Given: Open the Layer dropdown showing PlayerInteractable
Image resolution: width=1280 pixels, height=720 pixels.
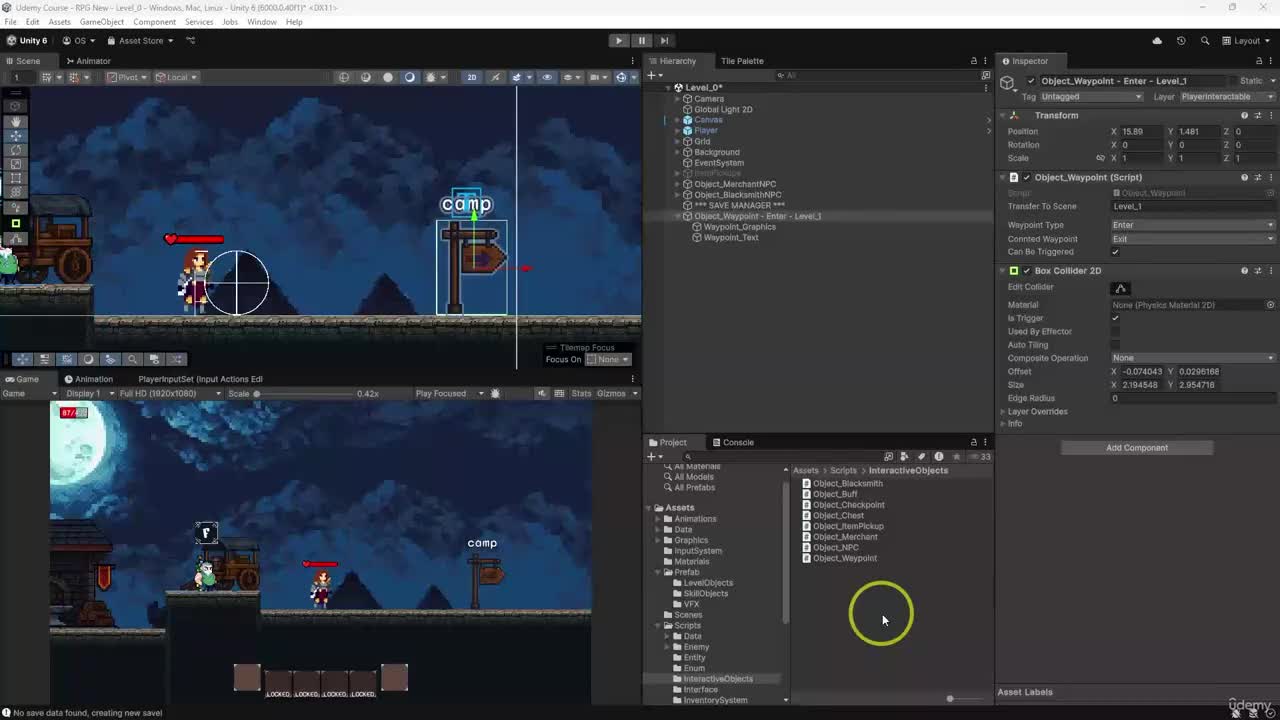Looking at the screenshot, I should tap(1228, 97).
